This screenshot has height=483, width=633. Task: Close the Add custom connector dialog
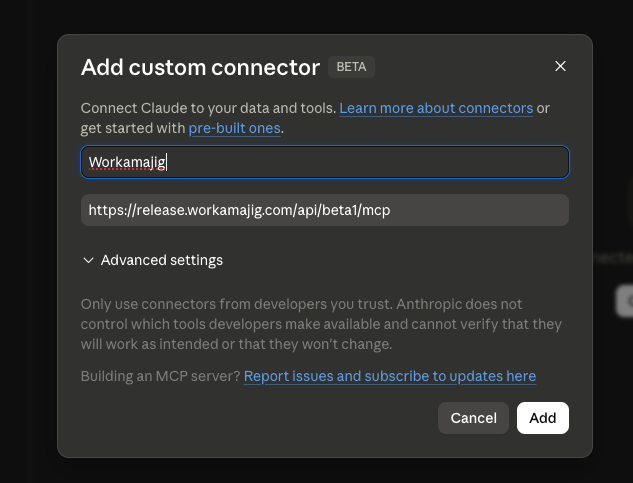(x=560, y=66)
